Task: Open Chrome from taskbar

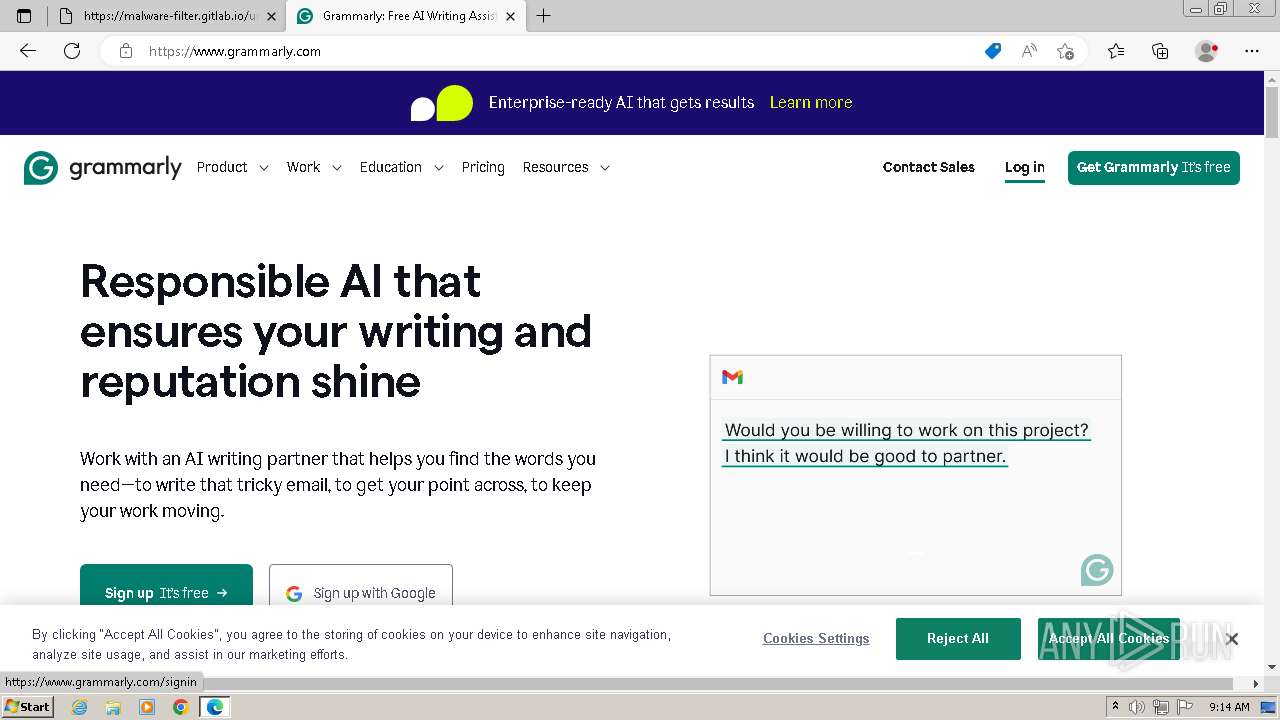Action: (x=181, y=707)
